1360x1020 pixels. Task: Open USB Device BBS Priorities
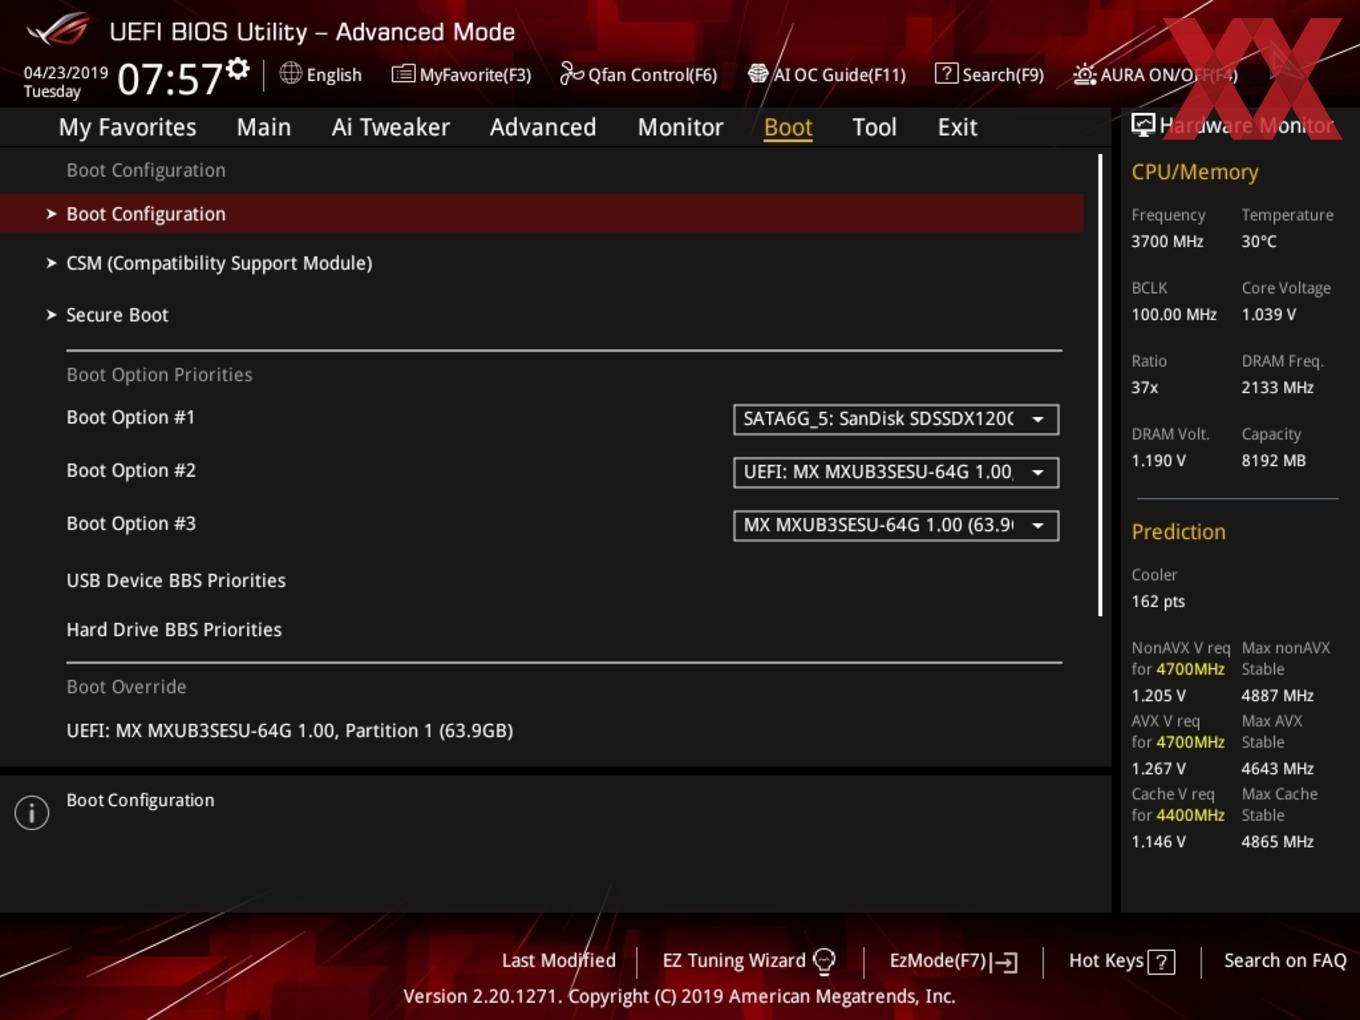pyautogui.click(x=176, y=581)
